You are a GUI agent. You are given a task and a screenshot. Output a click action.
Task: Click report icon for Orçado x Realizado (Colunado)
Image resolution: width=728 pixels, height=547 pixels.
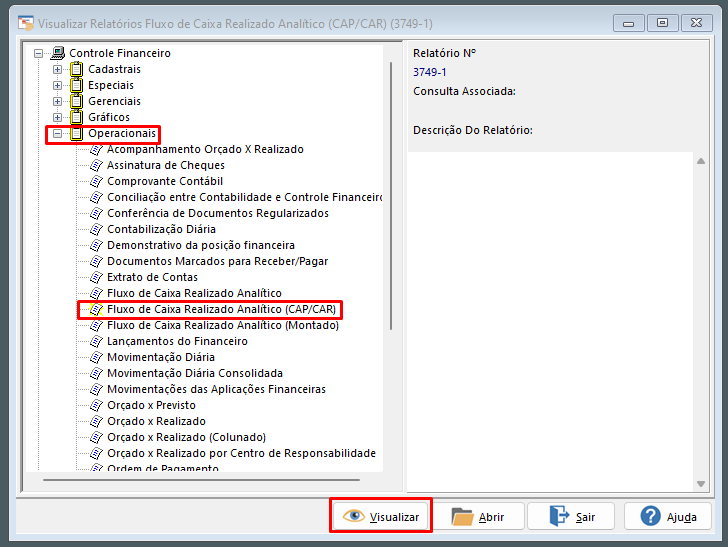[96, 438]
